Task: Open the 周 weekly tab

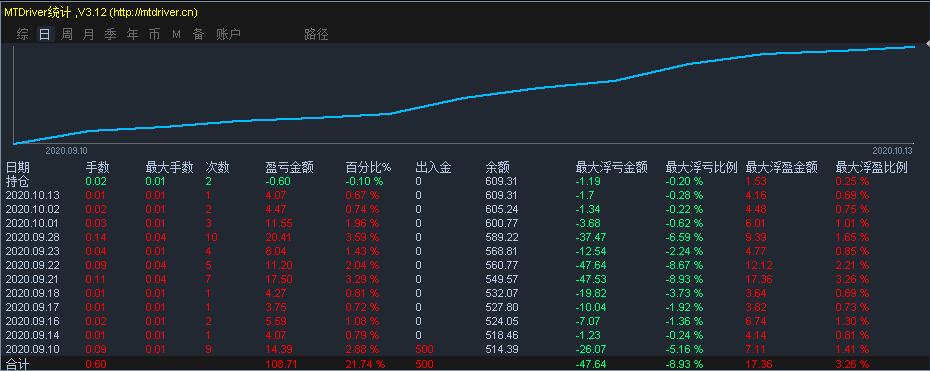Action: point(67,34)
